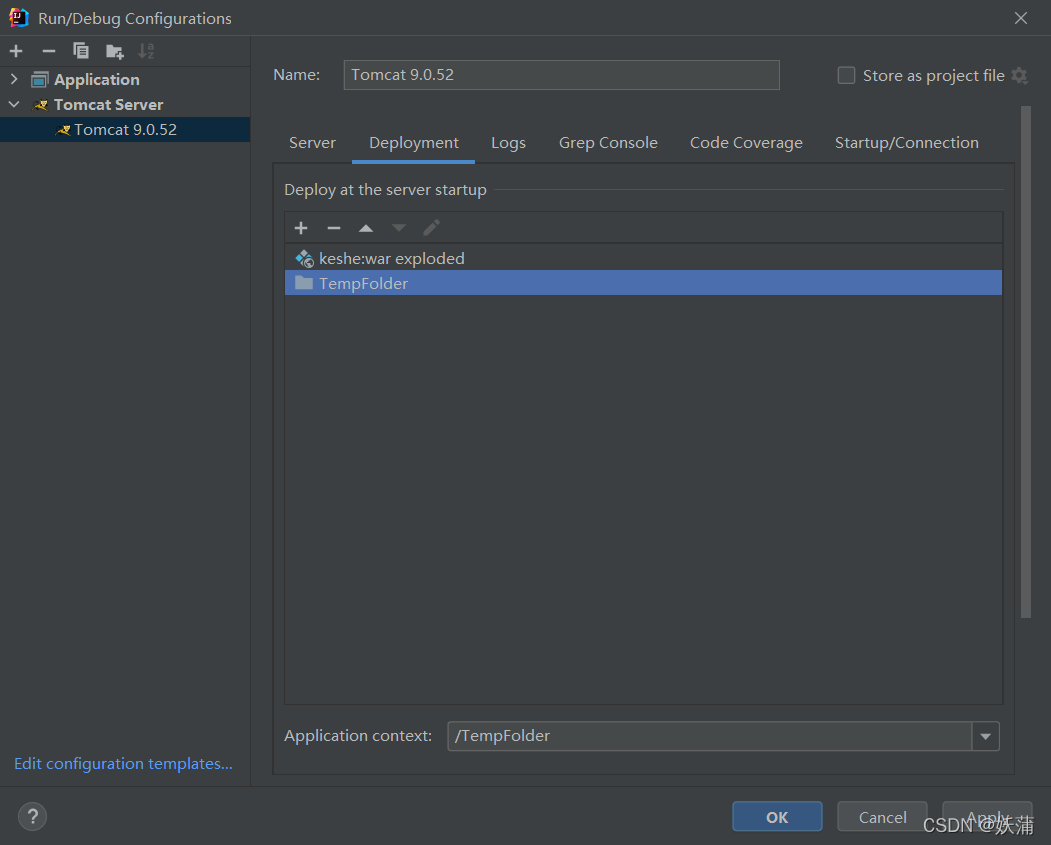Screen dimensions: 1051x845
Task: Click the vertical scrollbar of the settings panel
Action: coord(1026,362)
